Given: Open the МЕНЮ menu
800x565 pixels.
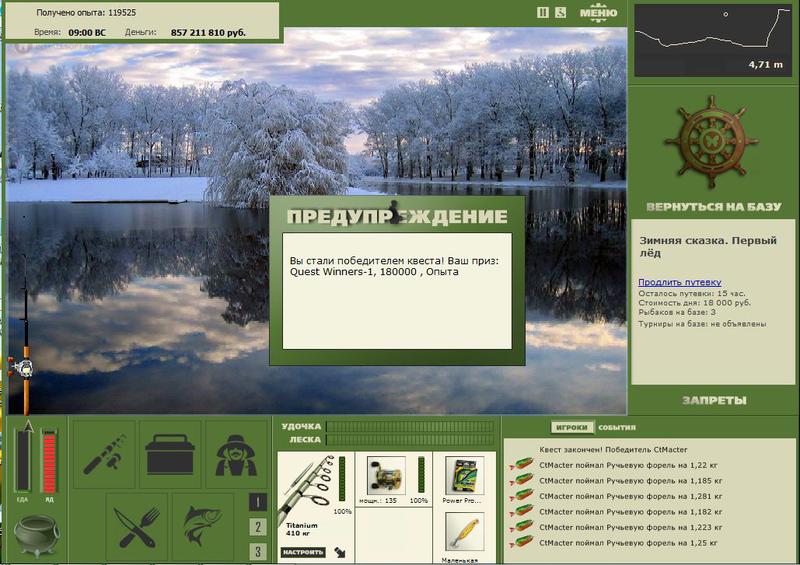Looking at the screenshot, I should 598,13.
